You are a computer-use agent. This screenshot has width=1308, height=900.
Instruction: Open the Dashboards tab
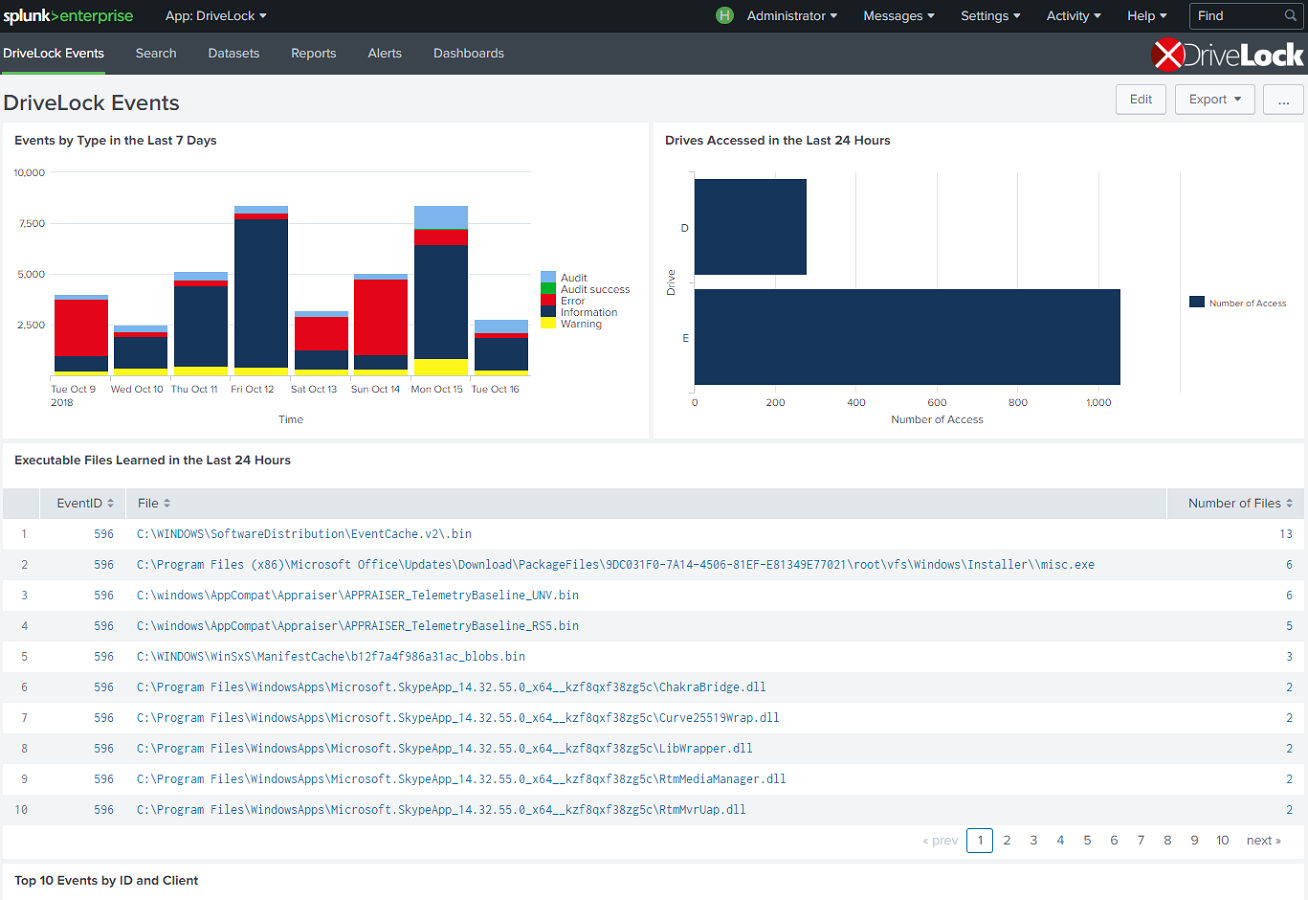pyautogui.click(x=469, y=53)
